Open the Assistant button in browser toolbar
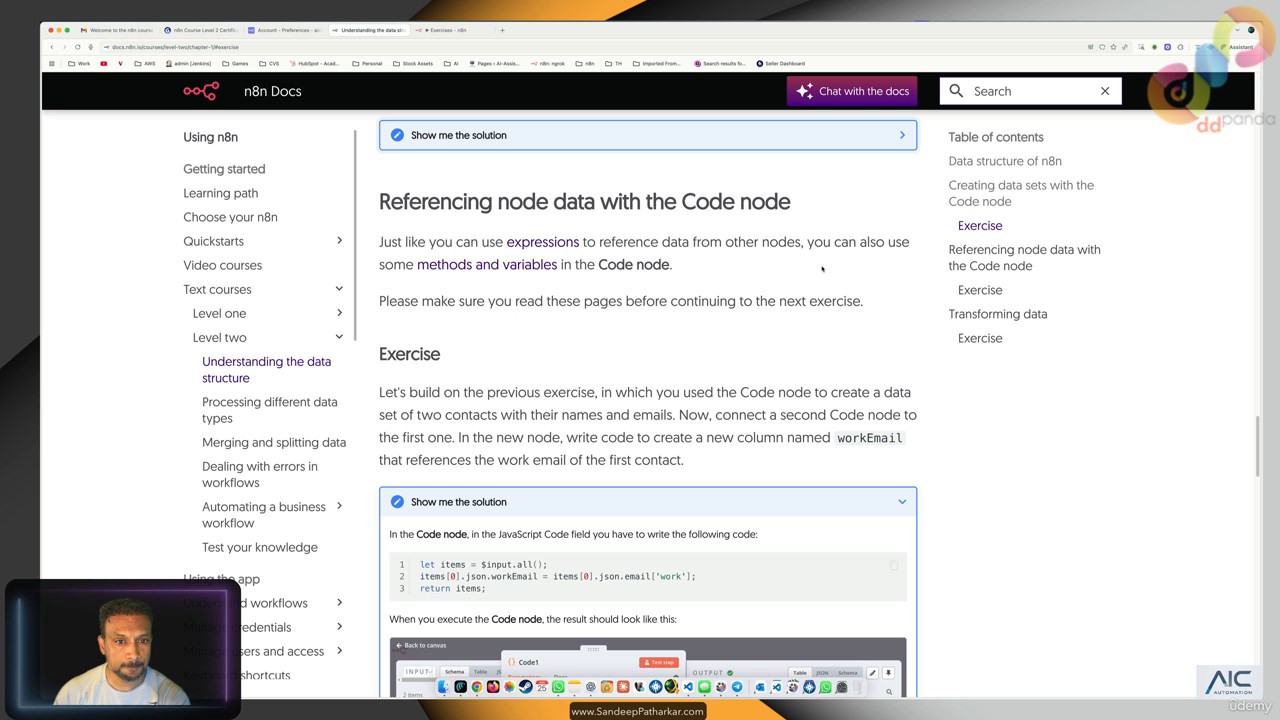Viewport: 1280px width, 720px height. (1237, 47)
